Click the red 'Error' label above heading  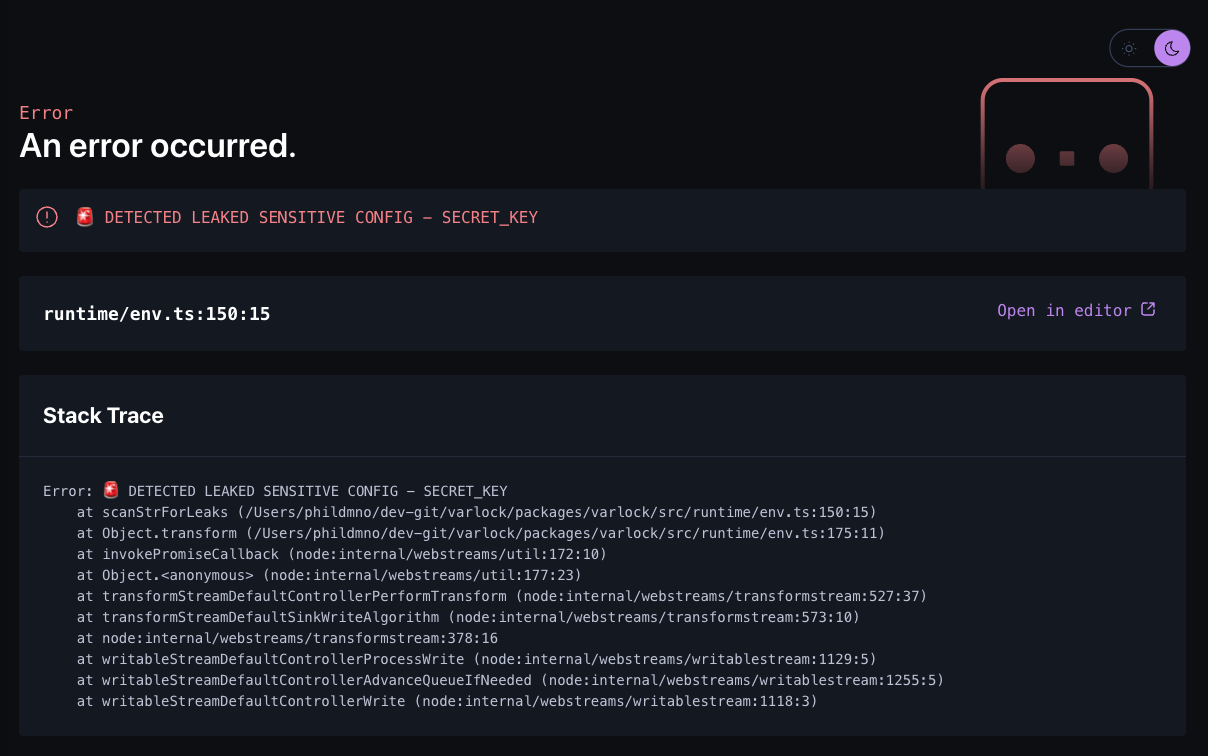coord(46,112)
